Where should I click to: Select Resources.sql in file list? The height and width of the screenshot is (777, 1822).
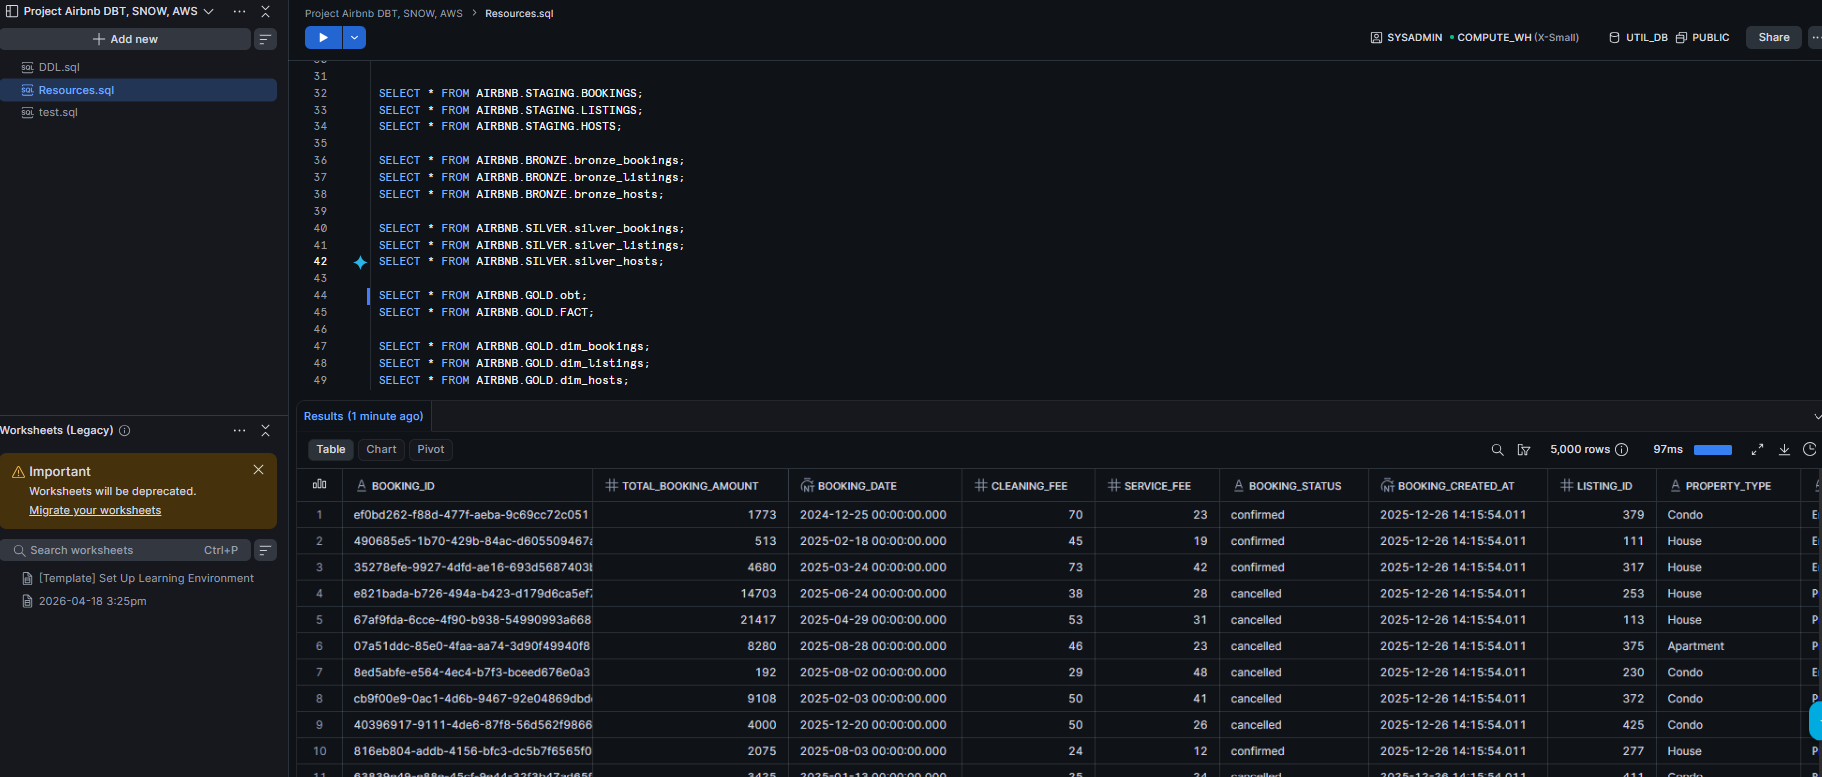(x=76, y=90)
